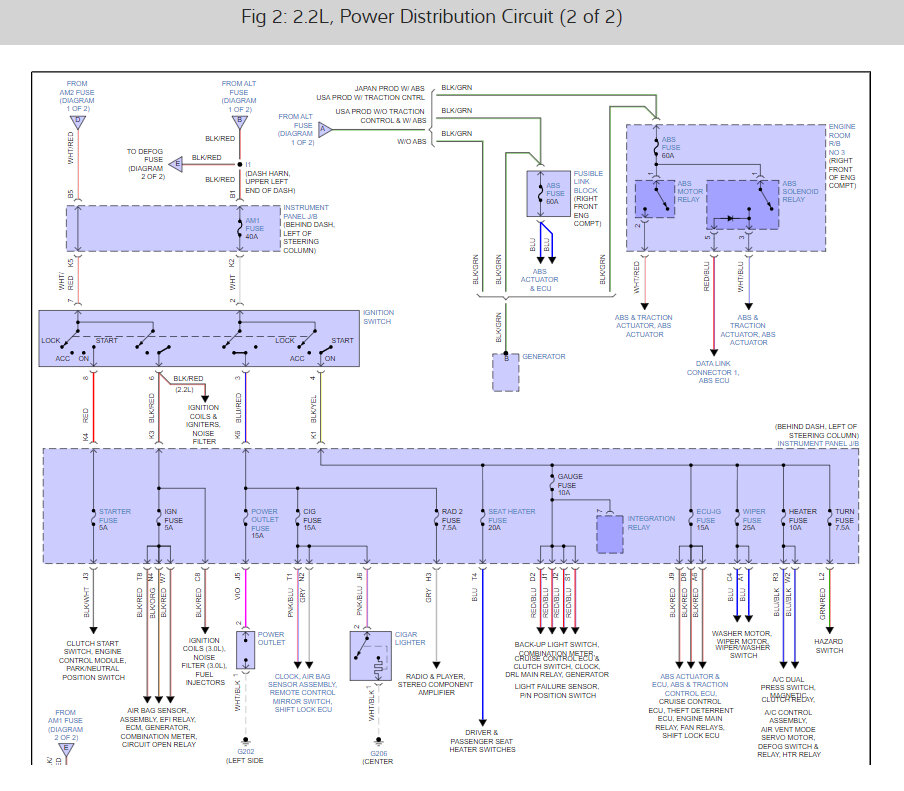Click the W/O ABS label
904x791 pixels.
pos(412,142)
